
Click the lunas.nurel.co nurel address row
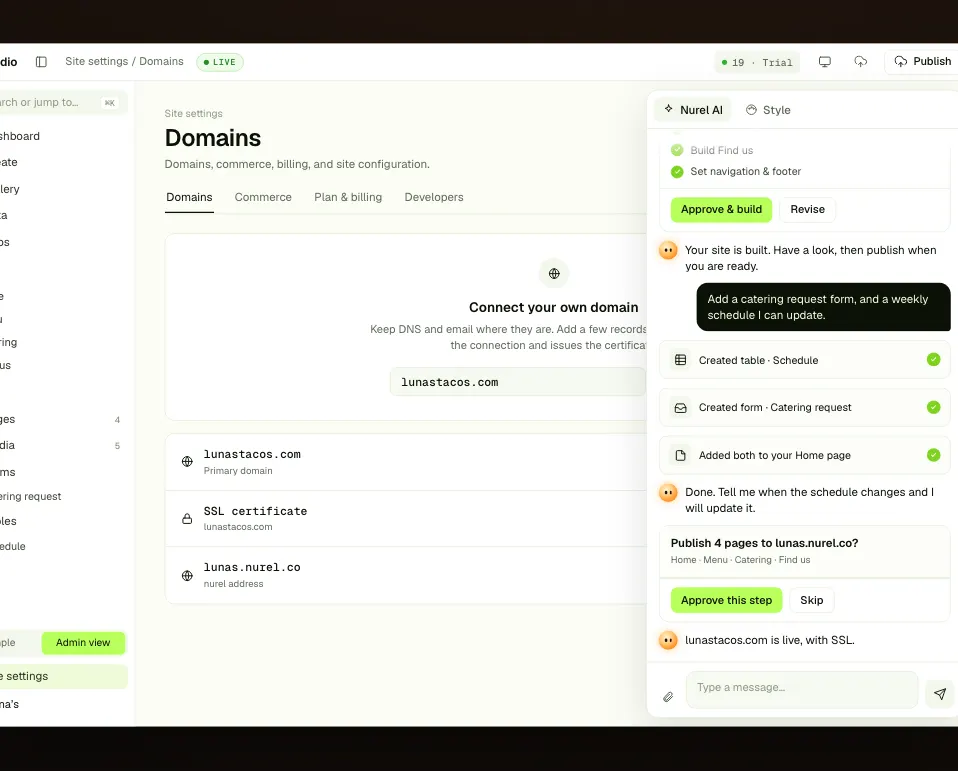point(406,575)
